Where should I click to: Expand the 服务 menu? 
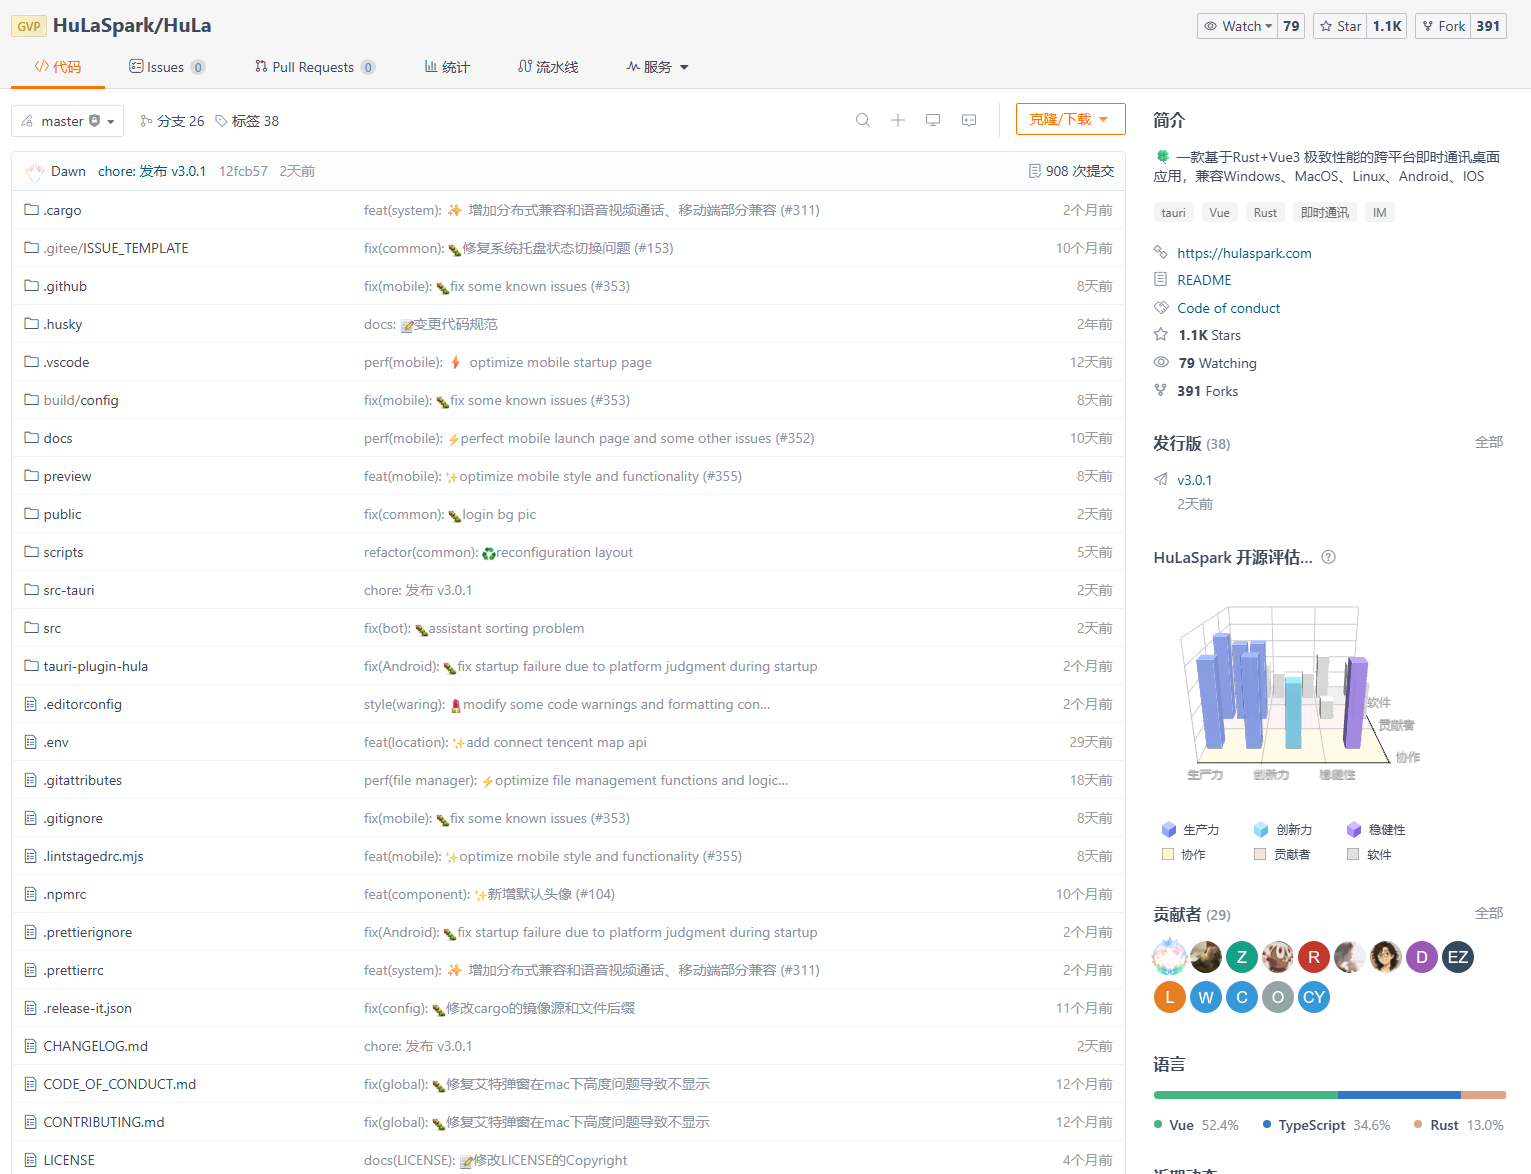[x=657, y=67]
